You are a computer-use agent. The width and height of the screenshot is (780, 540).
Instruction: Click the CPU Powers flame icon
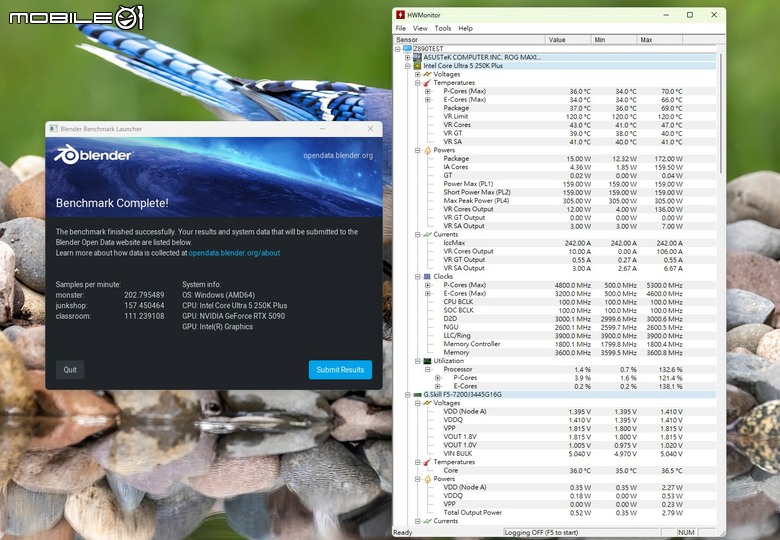(x=427, y=150)
